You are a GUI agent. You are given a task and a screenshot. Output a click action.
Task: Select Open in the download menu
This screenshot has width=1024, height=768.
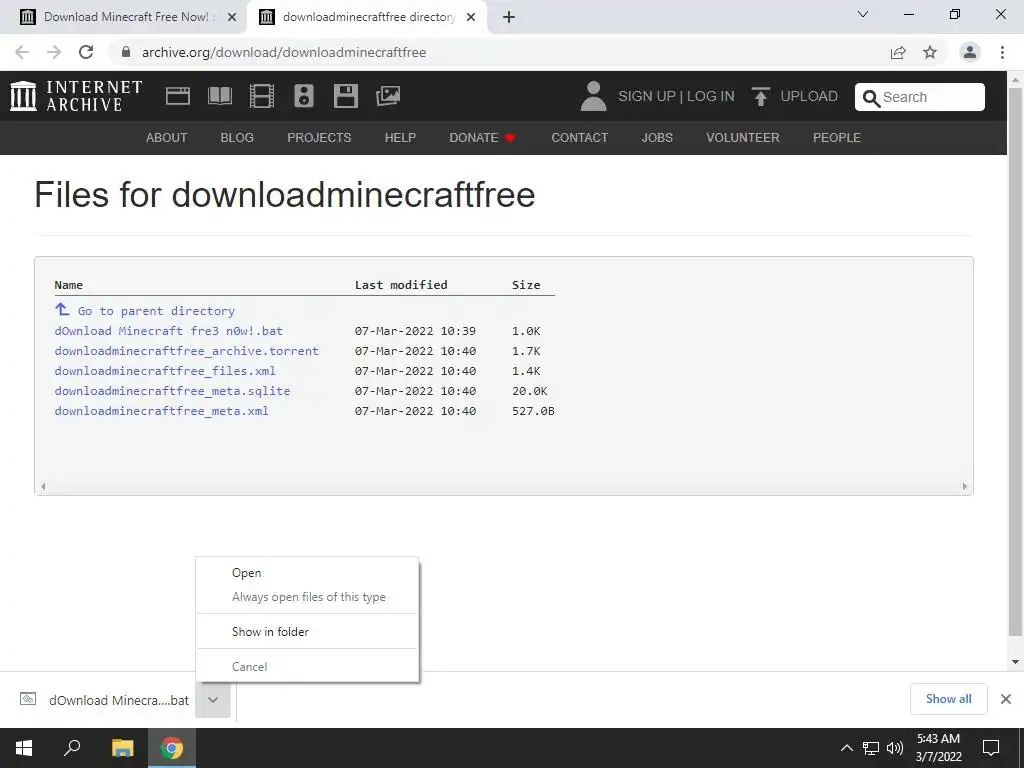click(308, 573)
